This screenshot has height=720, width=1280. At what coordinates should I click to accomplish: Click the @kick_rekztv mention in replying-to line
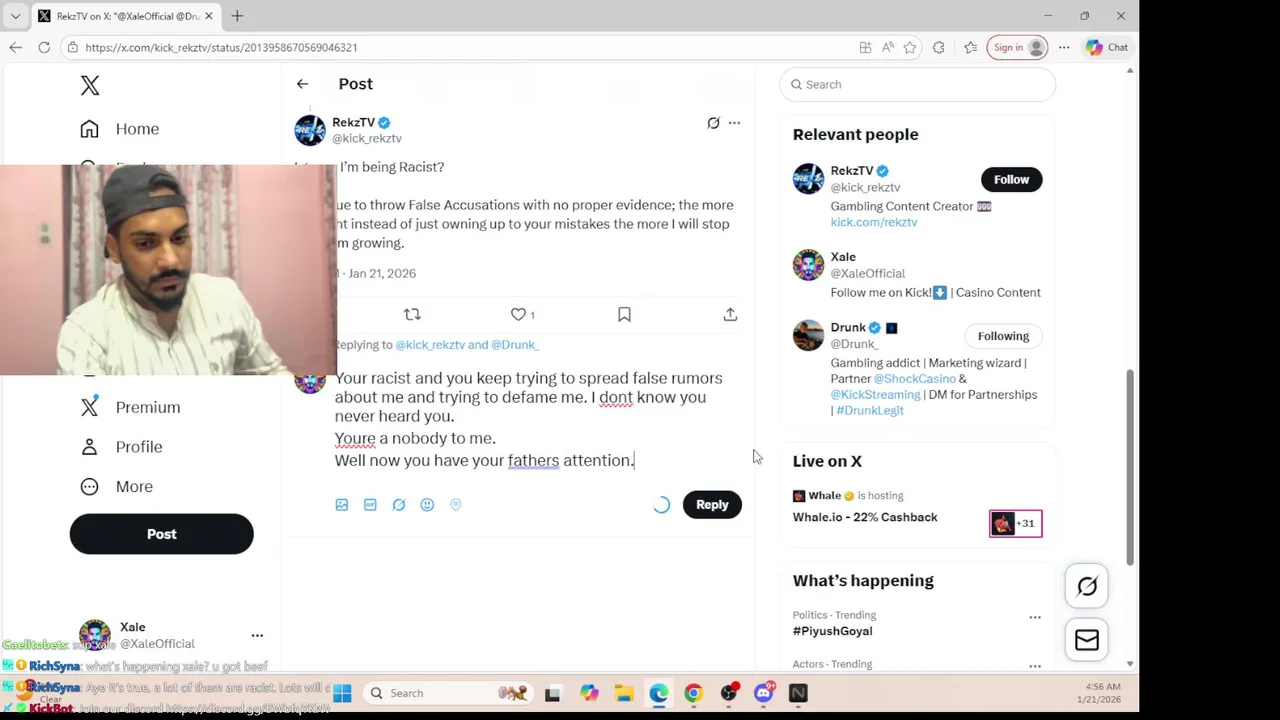click(x=430, y=345)
